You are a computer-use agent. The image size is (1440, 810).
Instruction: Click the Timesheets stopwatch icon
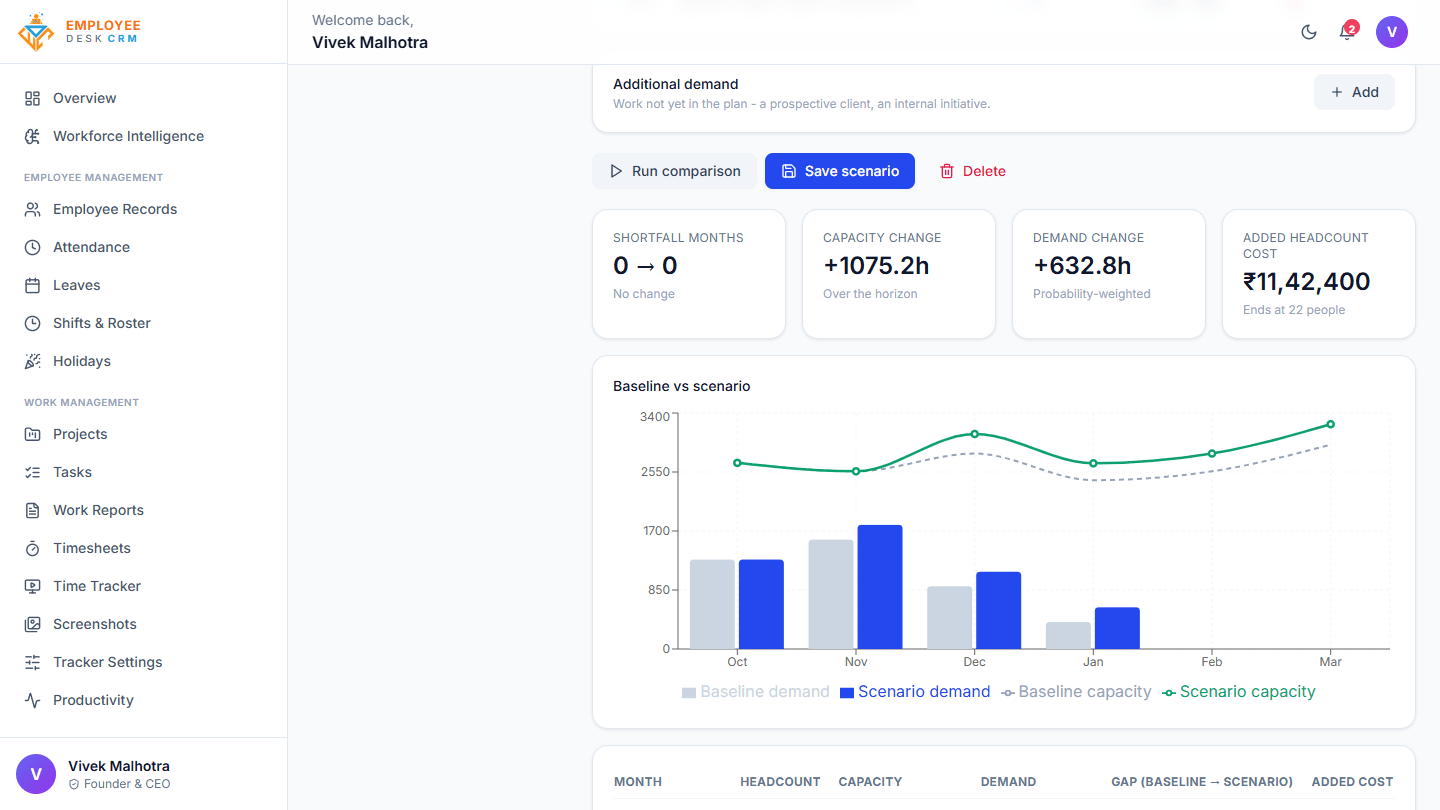33,548
